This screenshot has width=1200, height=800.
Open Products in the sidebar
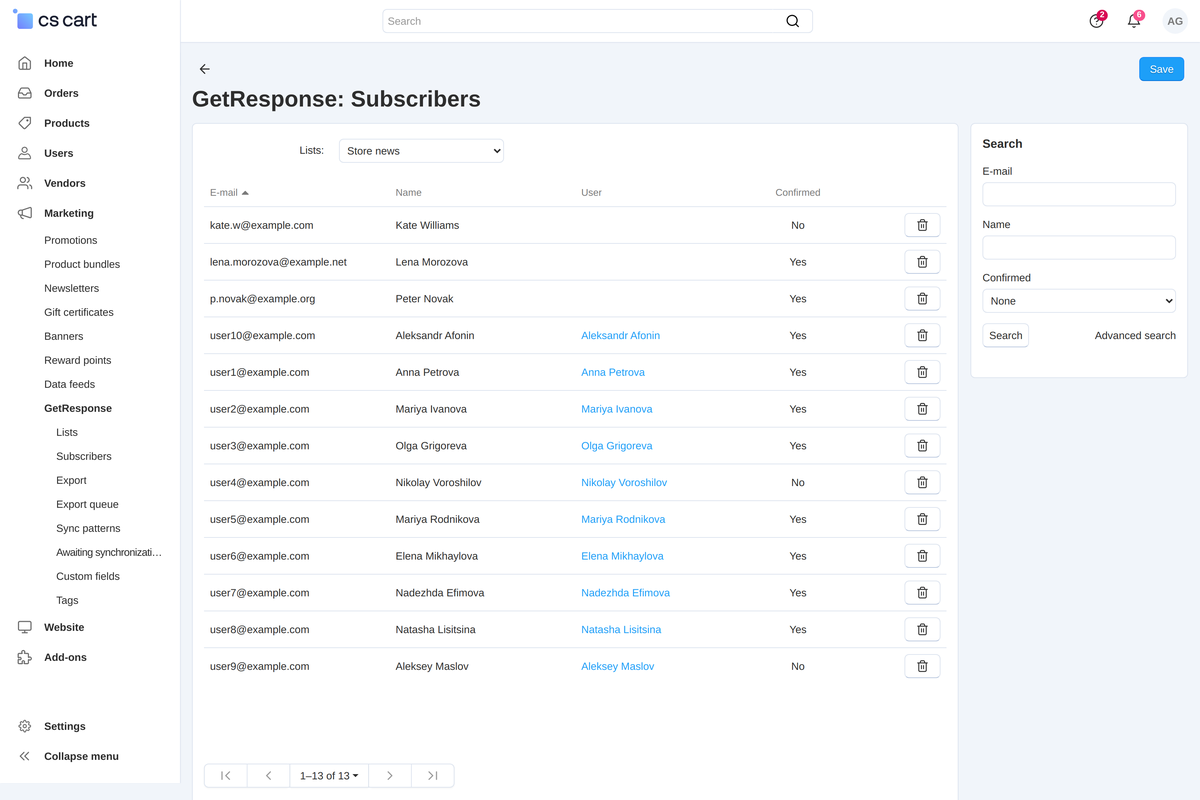[67, 123]
